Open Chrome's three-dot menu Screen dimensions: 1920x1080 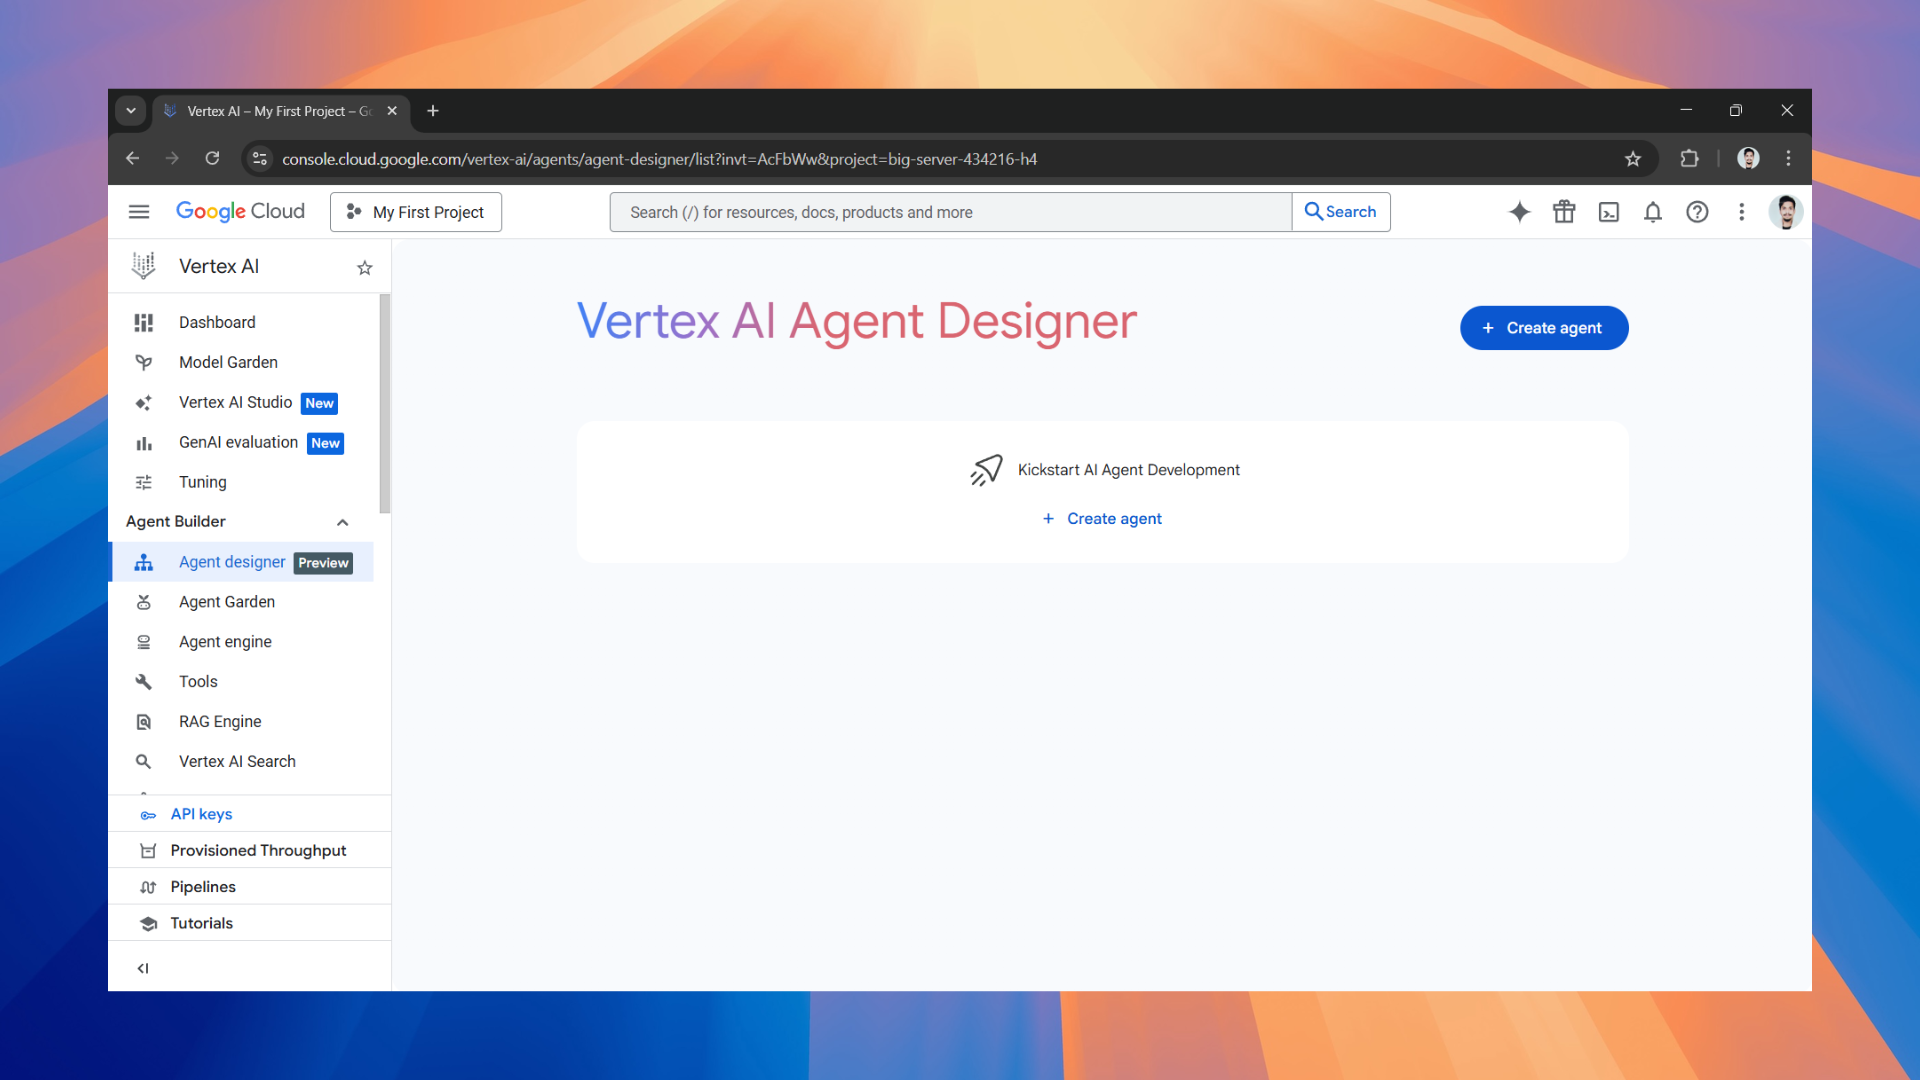click(x=1788, y=158)
